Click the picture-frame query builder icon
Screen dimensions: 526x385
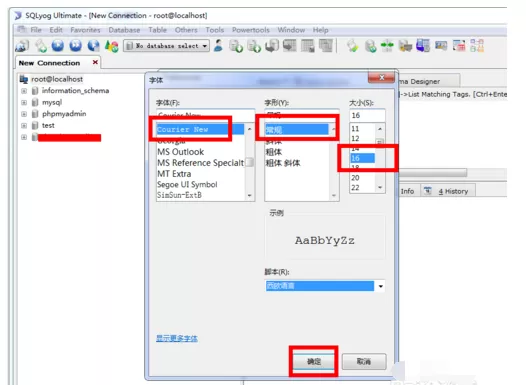click(441, 45)
